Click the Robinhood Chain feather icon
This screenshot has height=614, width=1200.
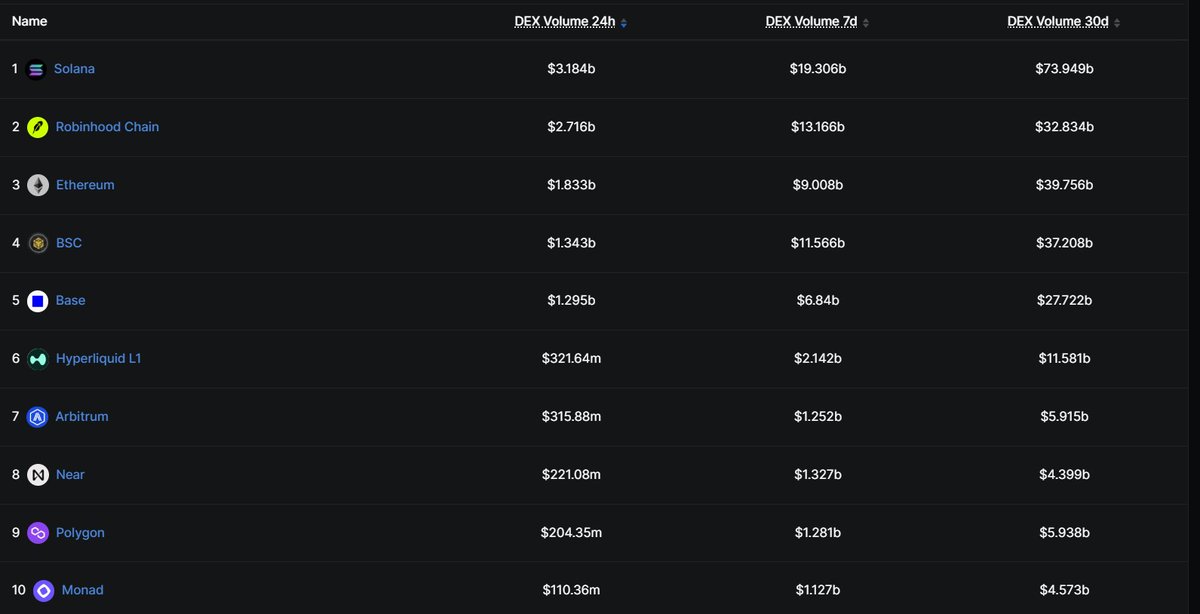(38, 128)
